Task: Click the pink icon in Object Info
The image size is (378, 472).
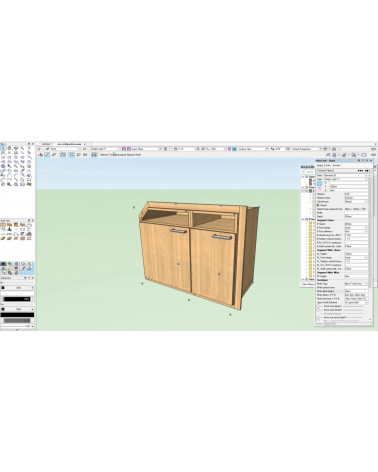Action: [x=319, y=188]
